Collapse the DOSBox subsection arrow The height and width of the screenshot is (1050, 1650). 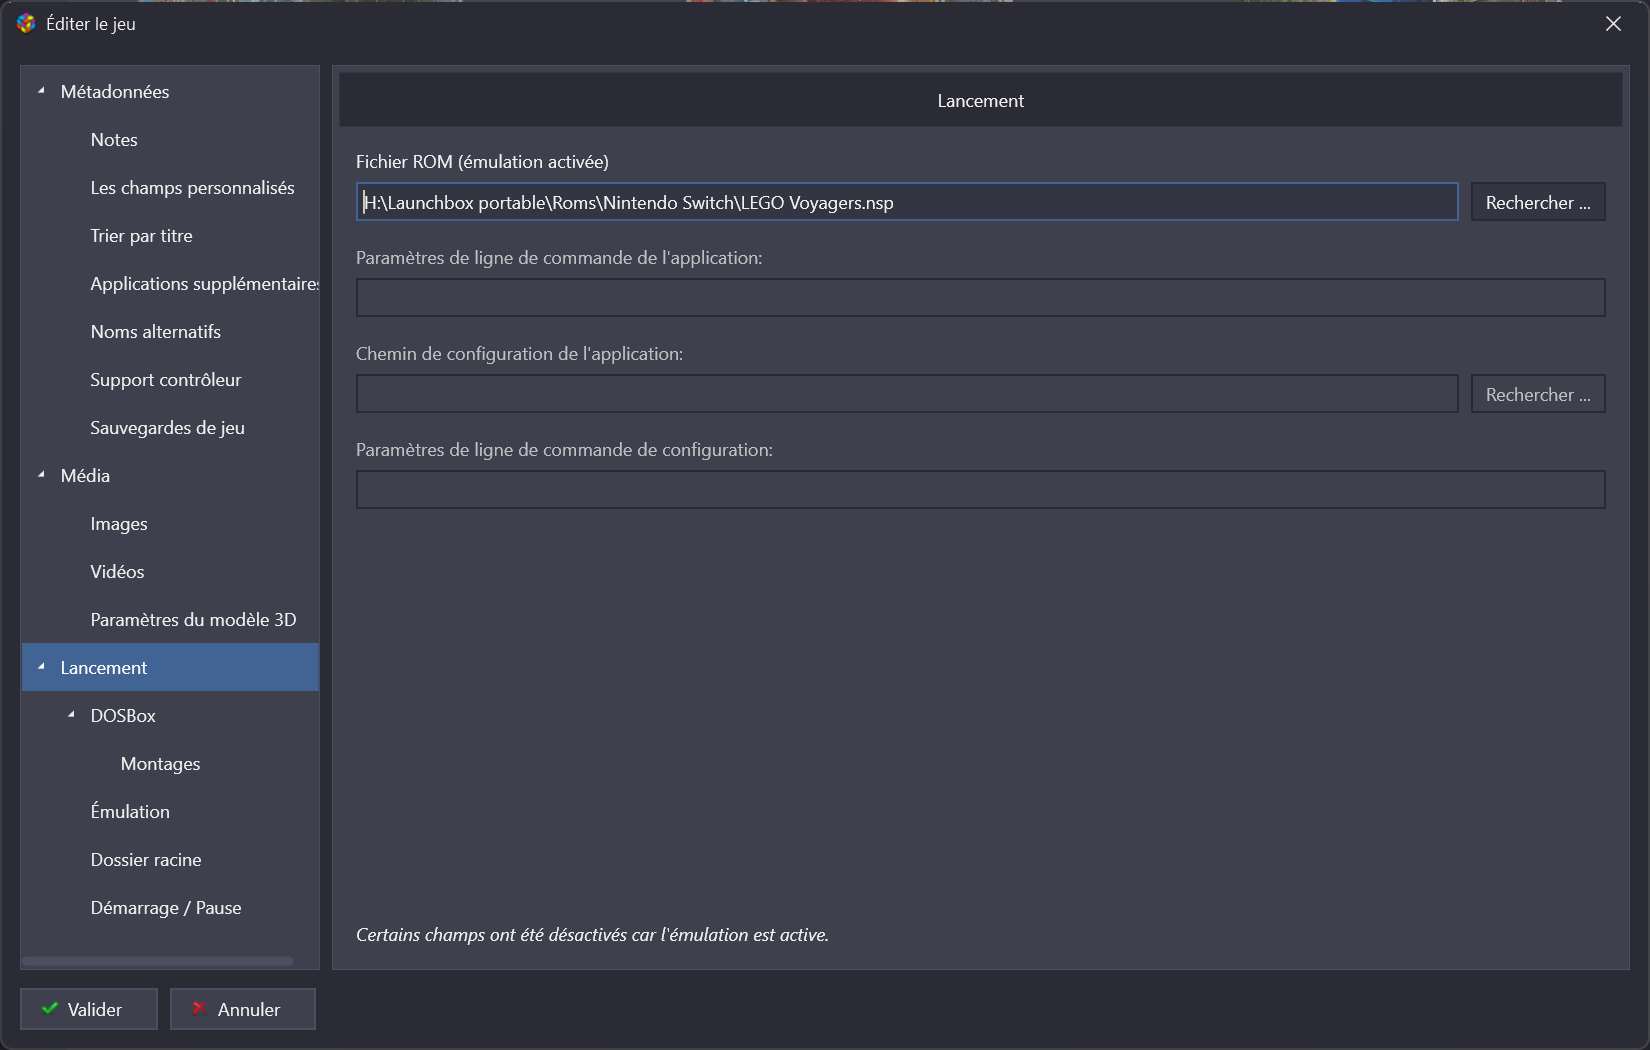point(71,715)
